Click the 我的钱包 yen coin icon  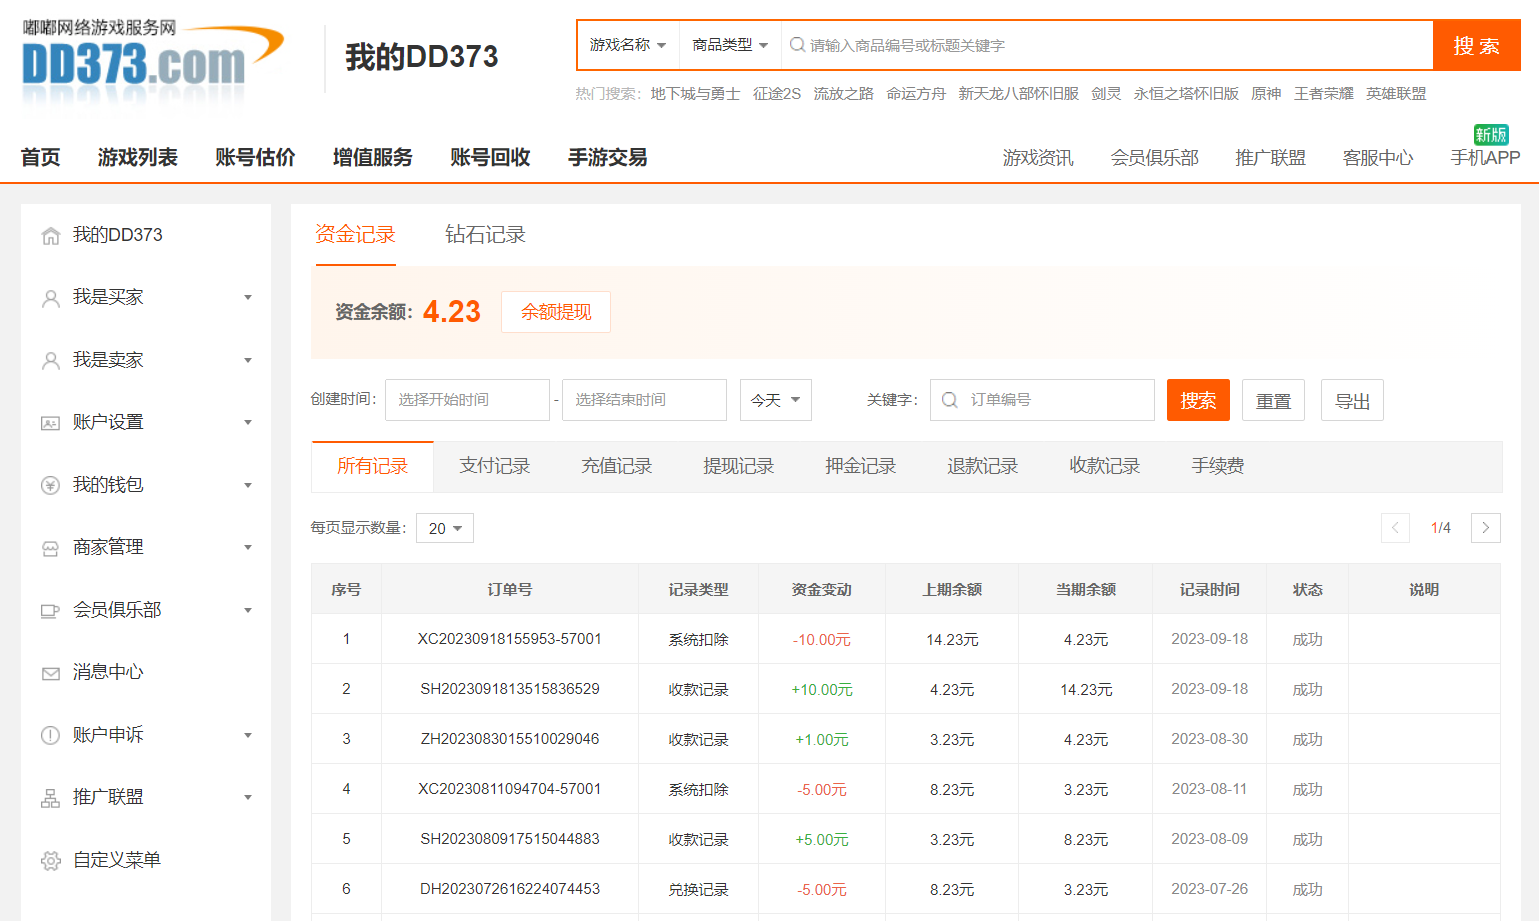(x=50, y=486)
